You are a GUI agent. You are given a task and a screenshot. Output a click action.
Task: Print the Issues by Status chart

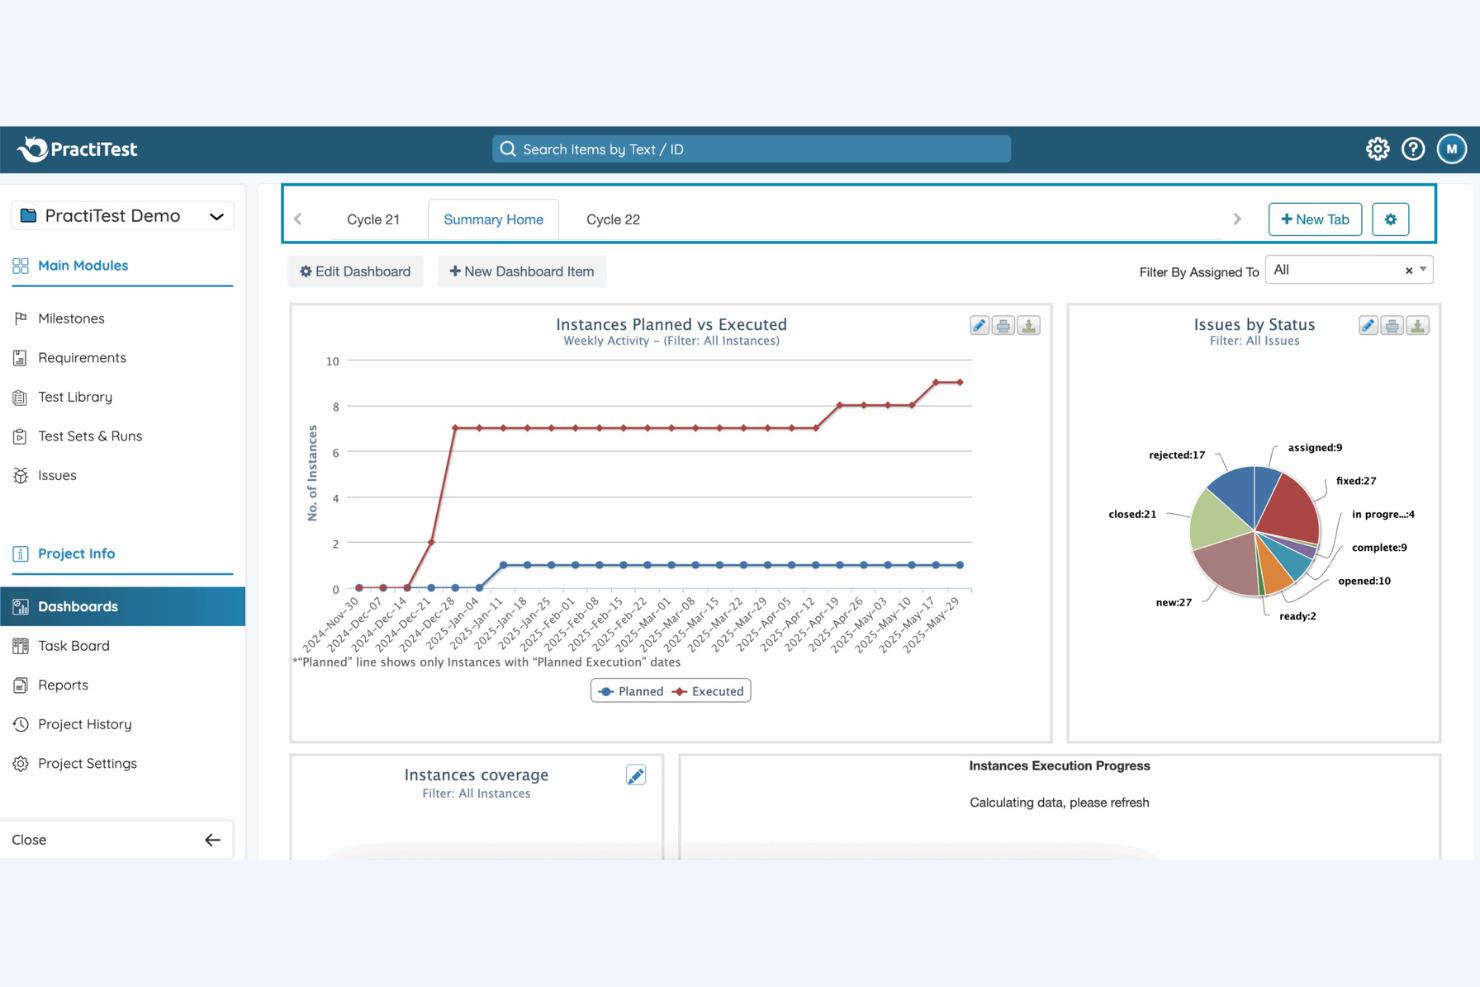coord(1392,325)
